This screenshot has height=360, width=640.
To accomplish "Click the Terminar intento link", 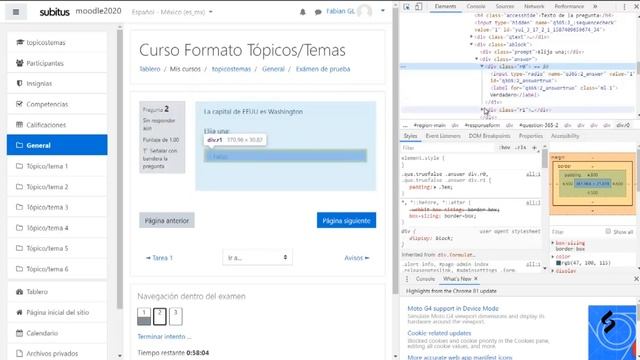I will 164,337.
